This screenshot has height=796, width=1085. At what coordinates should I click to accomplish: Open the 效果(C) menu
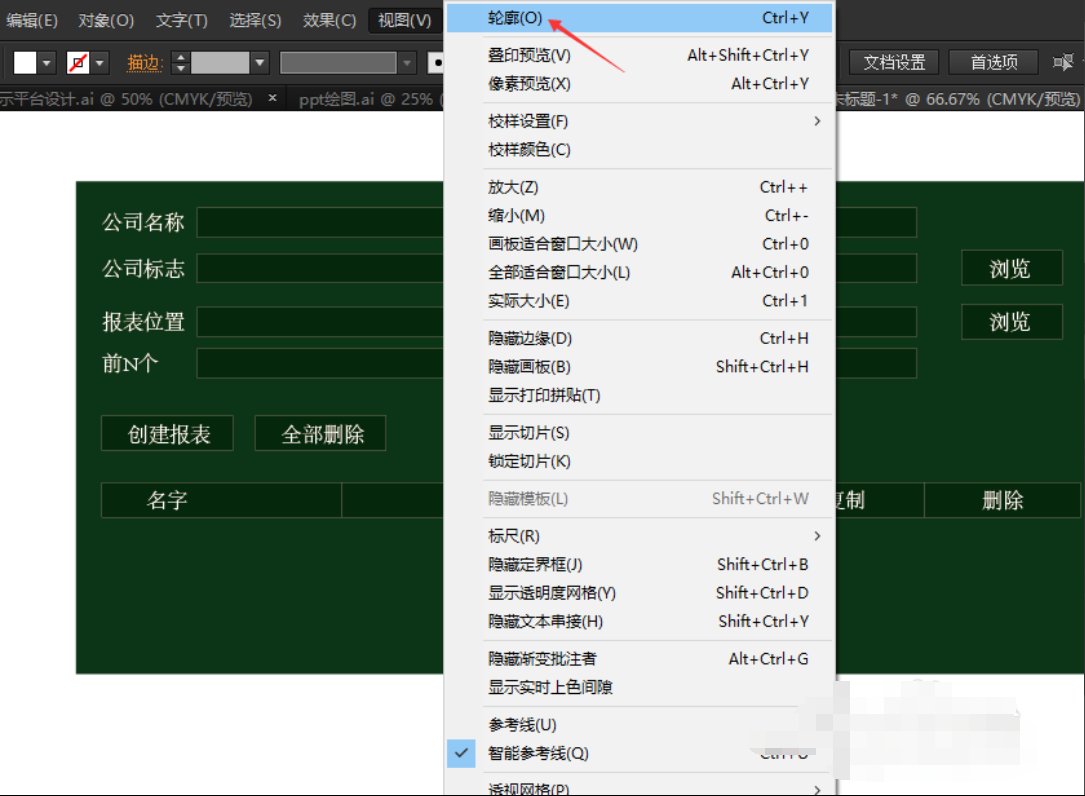click(x=329, y=20)
